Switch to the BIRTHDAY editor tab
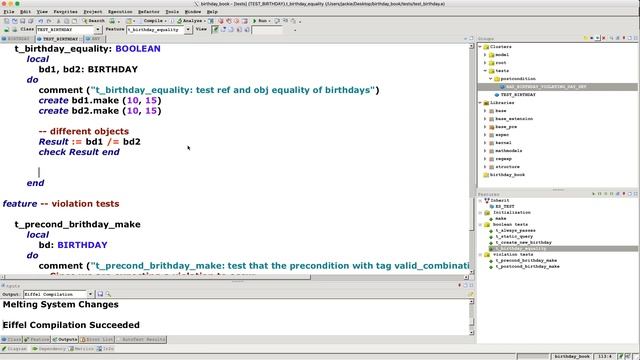Screen dimensions: 640x360 (x=17, y=39)
